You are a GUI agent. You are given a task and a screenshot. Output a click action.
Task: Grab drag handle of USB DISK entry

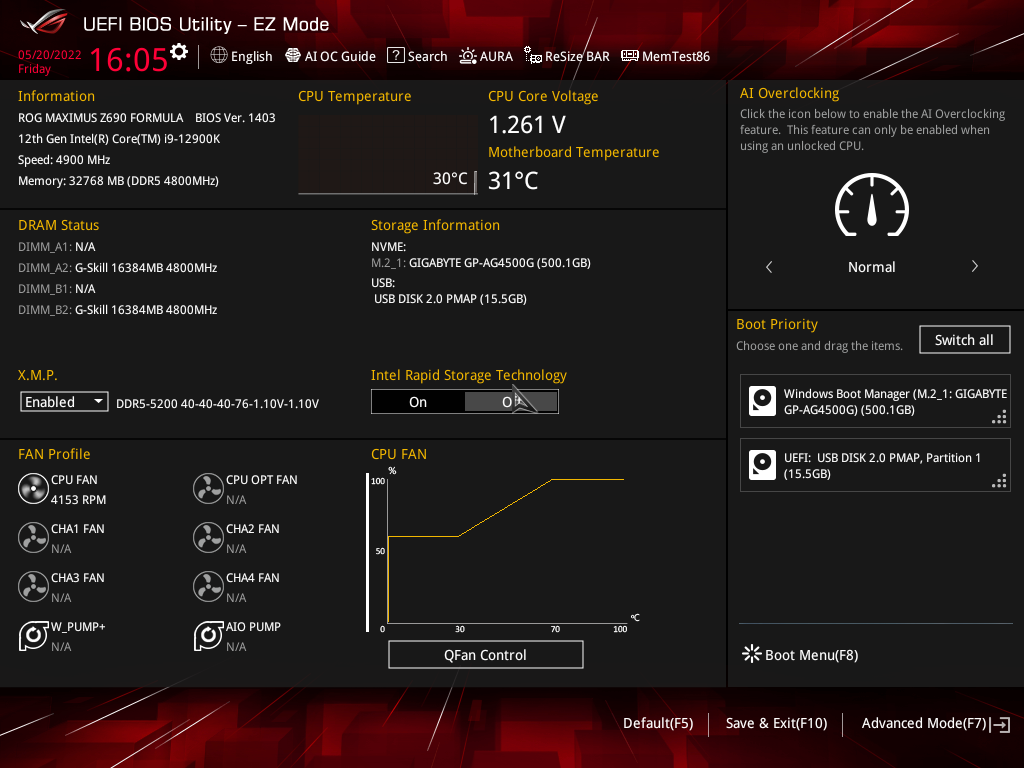coord(999,481)
